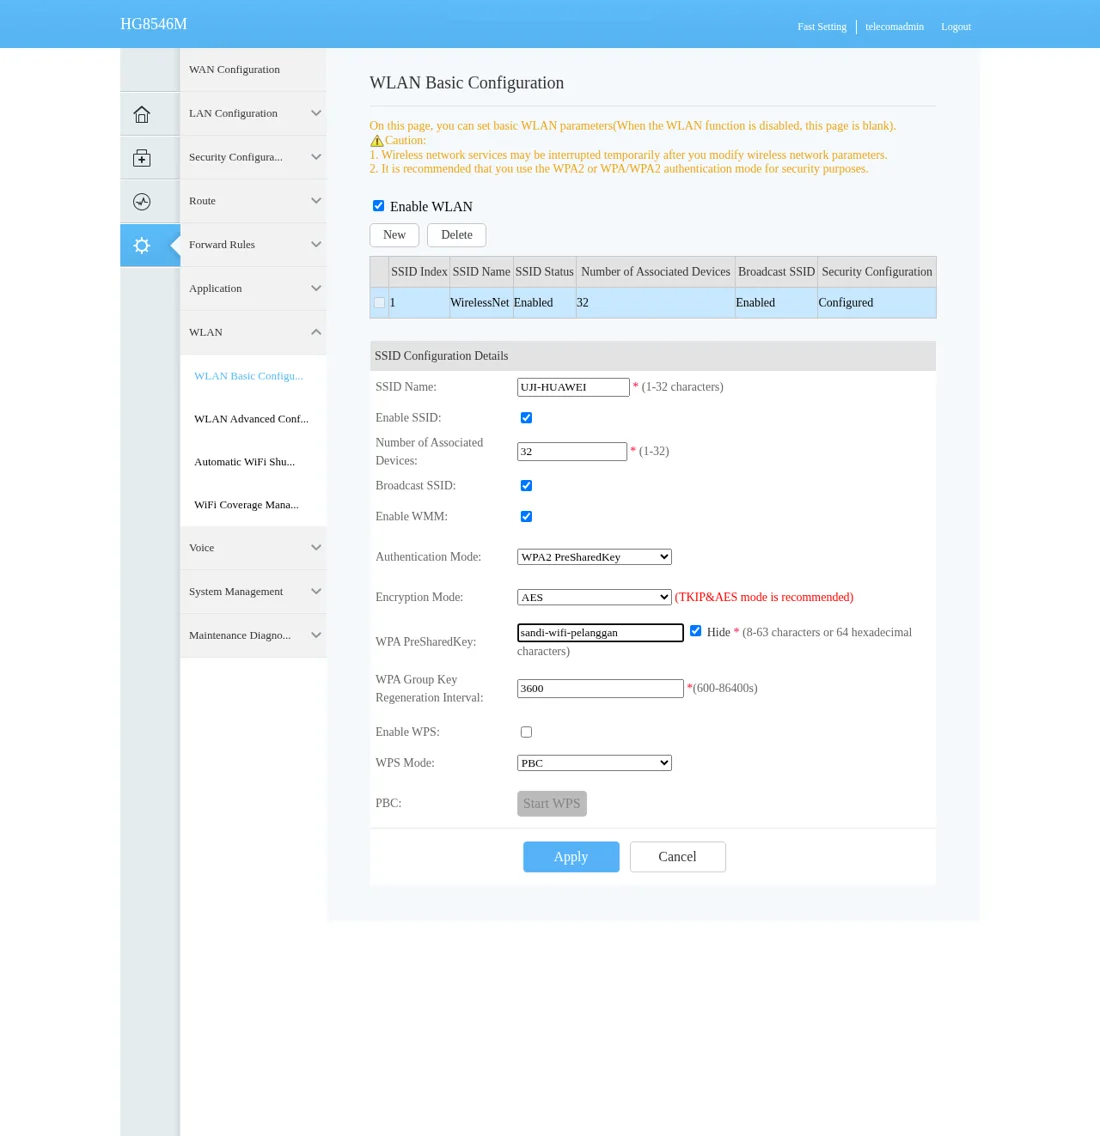
Task: Click the Delete SSID button
Action: click(x=457, y=235)
